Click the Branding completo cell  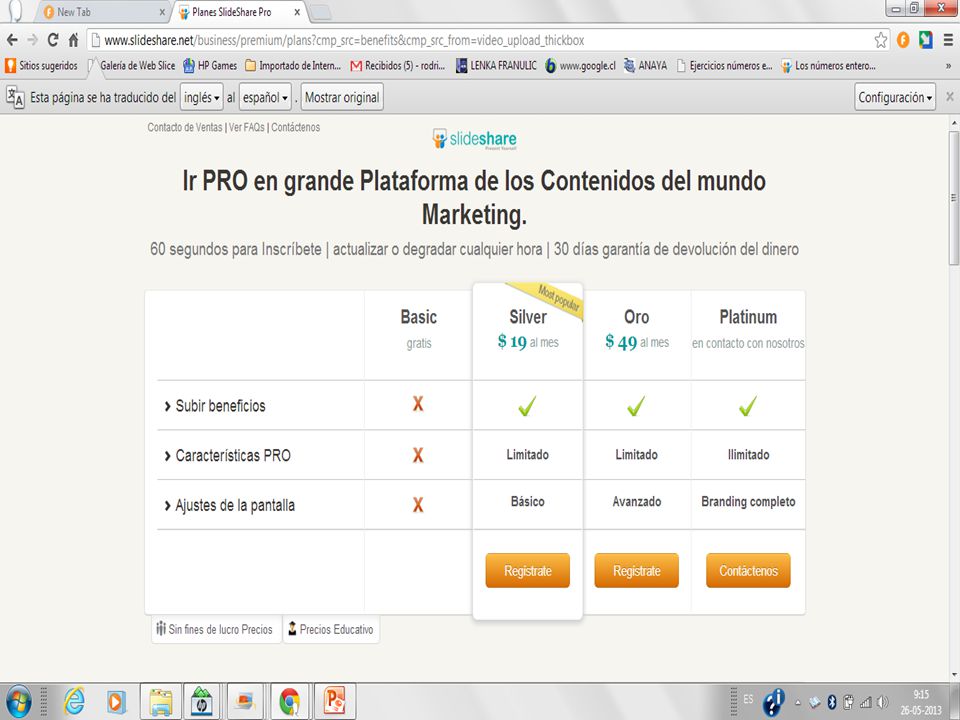tap(748, 501)
